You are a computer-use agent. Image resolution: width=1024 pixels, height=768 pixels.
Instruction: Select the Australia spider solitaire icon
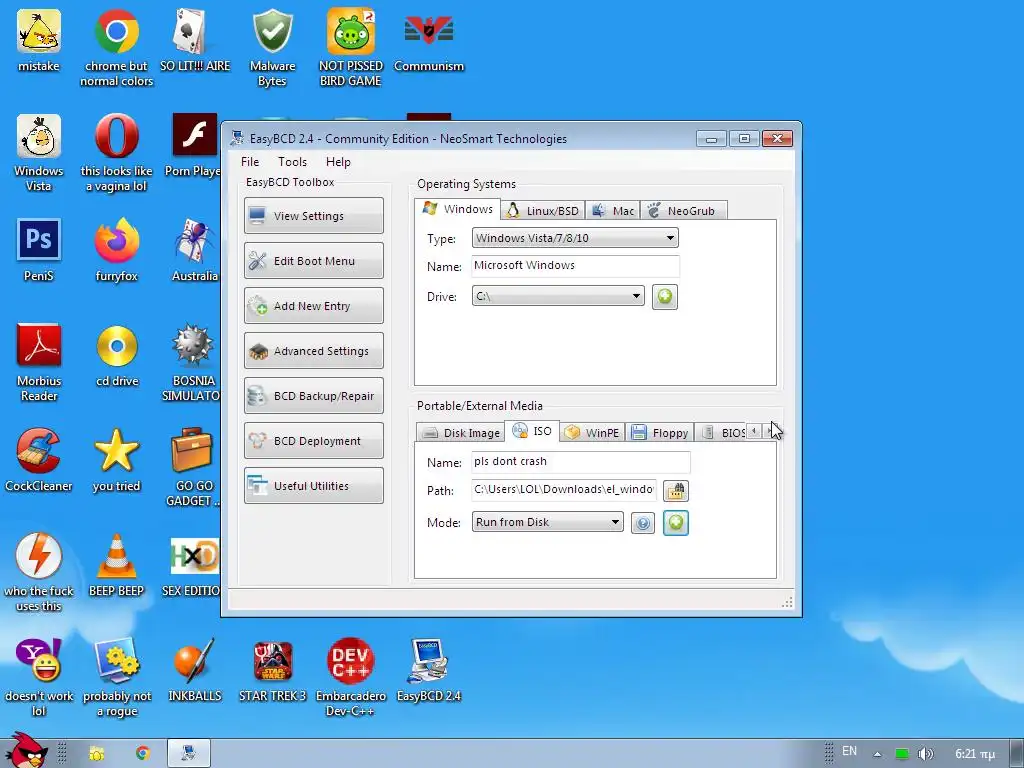(195, 249)
